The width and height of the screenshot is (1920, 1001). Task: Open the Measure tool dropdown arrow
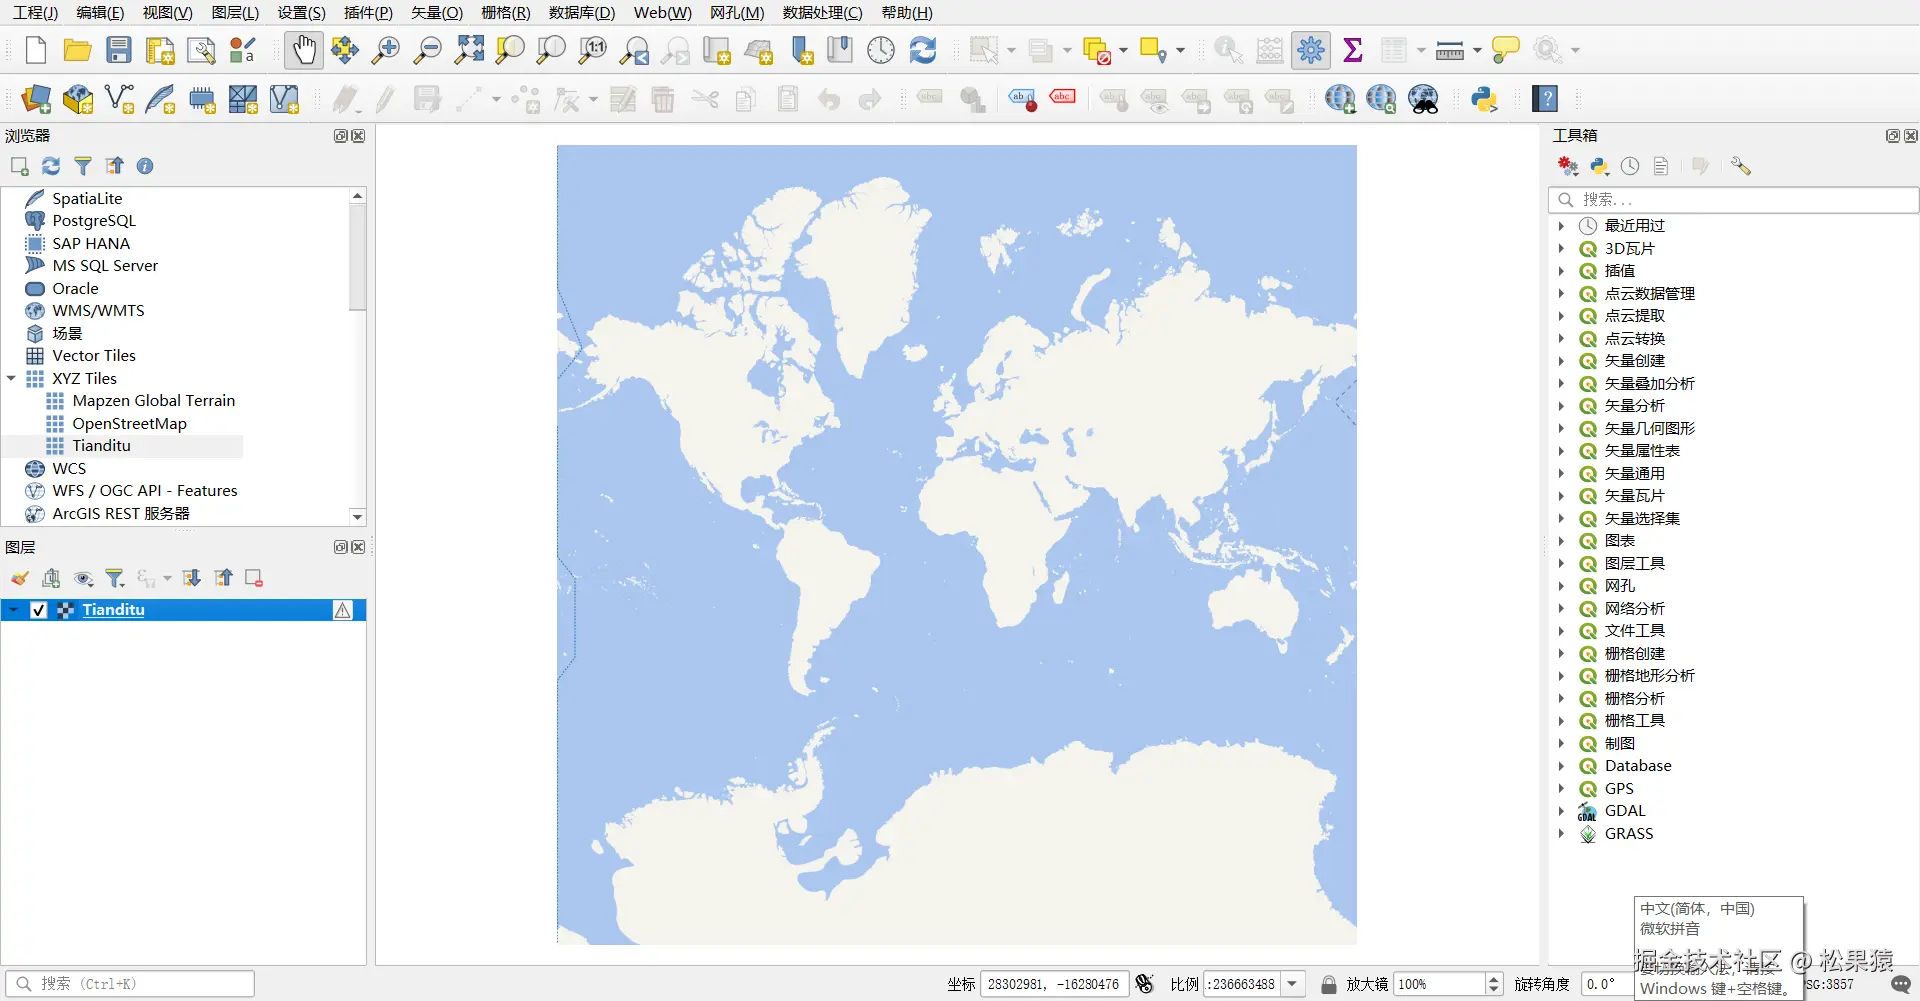(1477, 50)
